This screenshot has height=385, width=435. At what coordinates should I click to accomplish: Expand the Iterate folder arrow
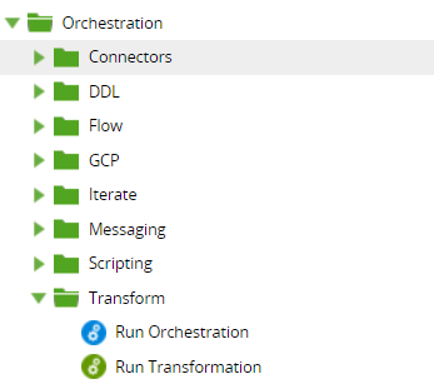(x=39, y=195)
